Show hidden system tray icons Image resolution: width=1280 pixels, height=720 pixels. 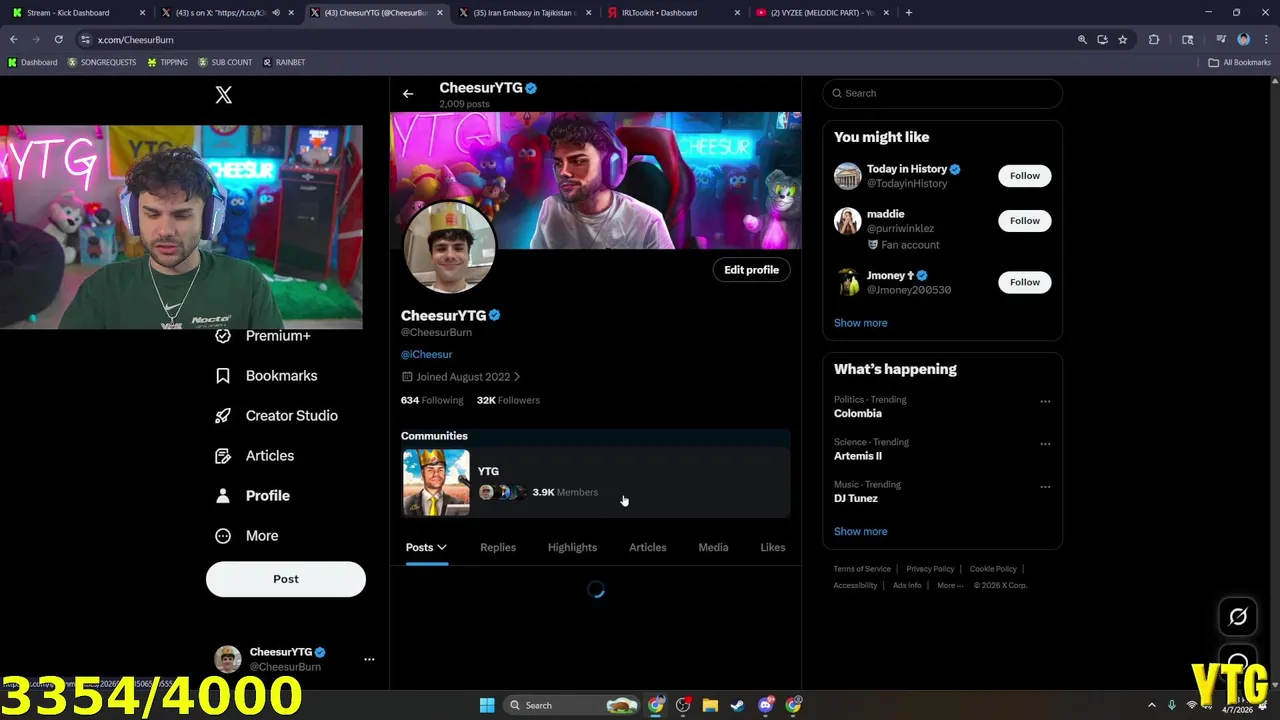point(1151,705)
